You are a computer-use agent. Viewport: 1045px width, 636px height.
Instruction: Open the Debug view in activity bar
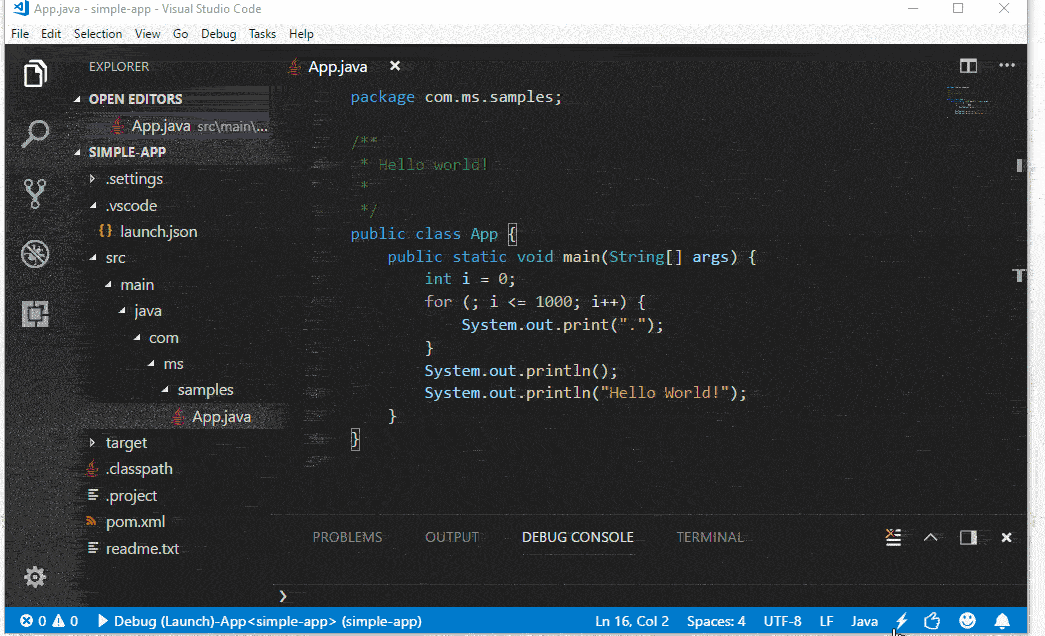(35, 254)
